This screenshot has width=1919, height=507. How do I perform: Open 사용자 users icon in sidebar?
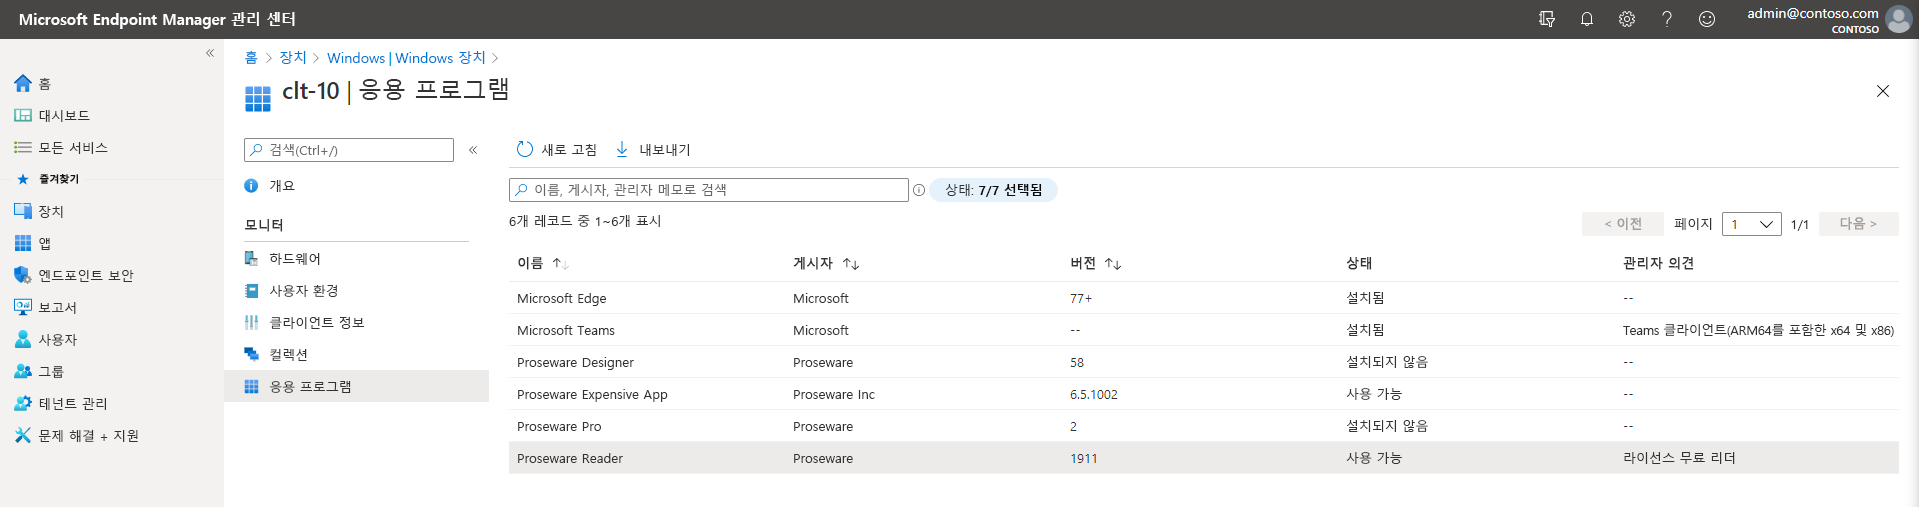click(23, 339)
